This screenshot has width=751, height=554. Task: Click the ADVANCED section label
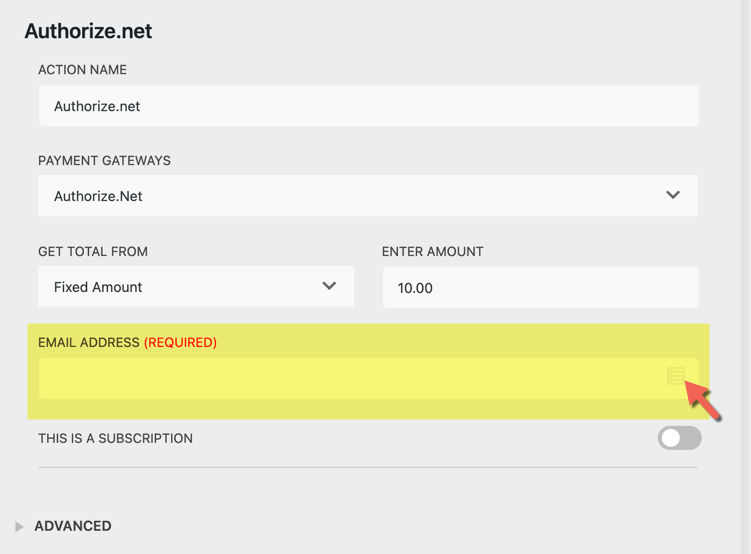(73, 526)
